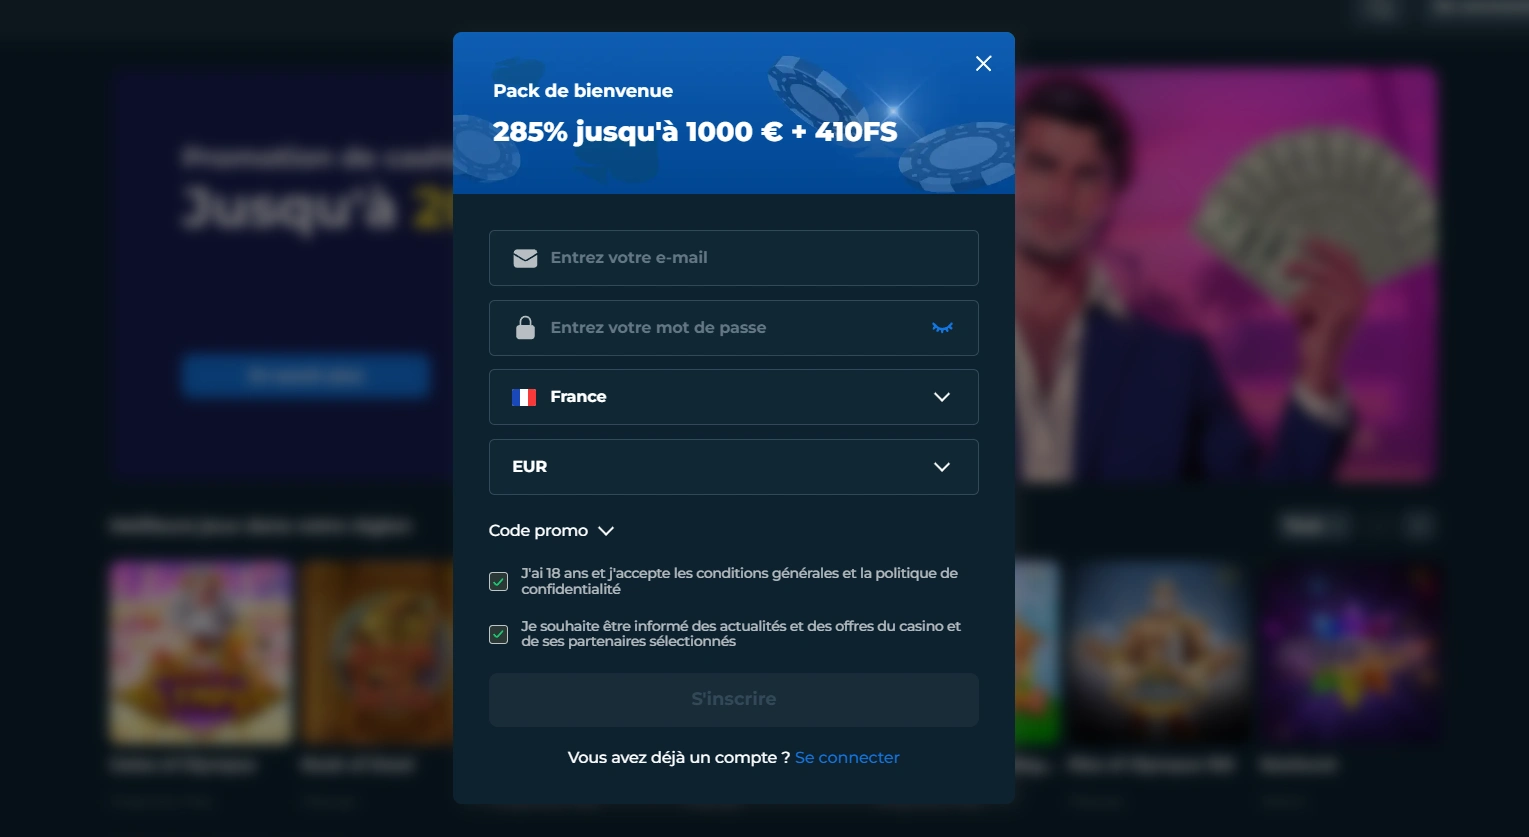Uncheck the 18 ans conditions générales checkbox
Image resolution: width=1529 pixels, height=837 pixels.
498,581
